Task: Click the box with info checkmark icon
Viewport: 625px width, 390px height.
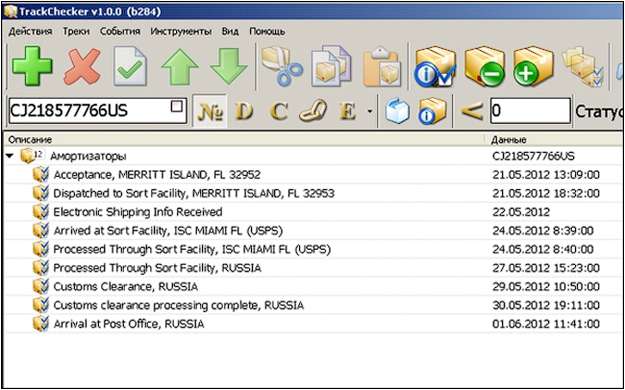Action: pyautogui.click(x=435, y=67)
